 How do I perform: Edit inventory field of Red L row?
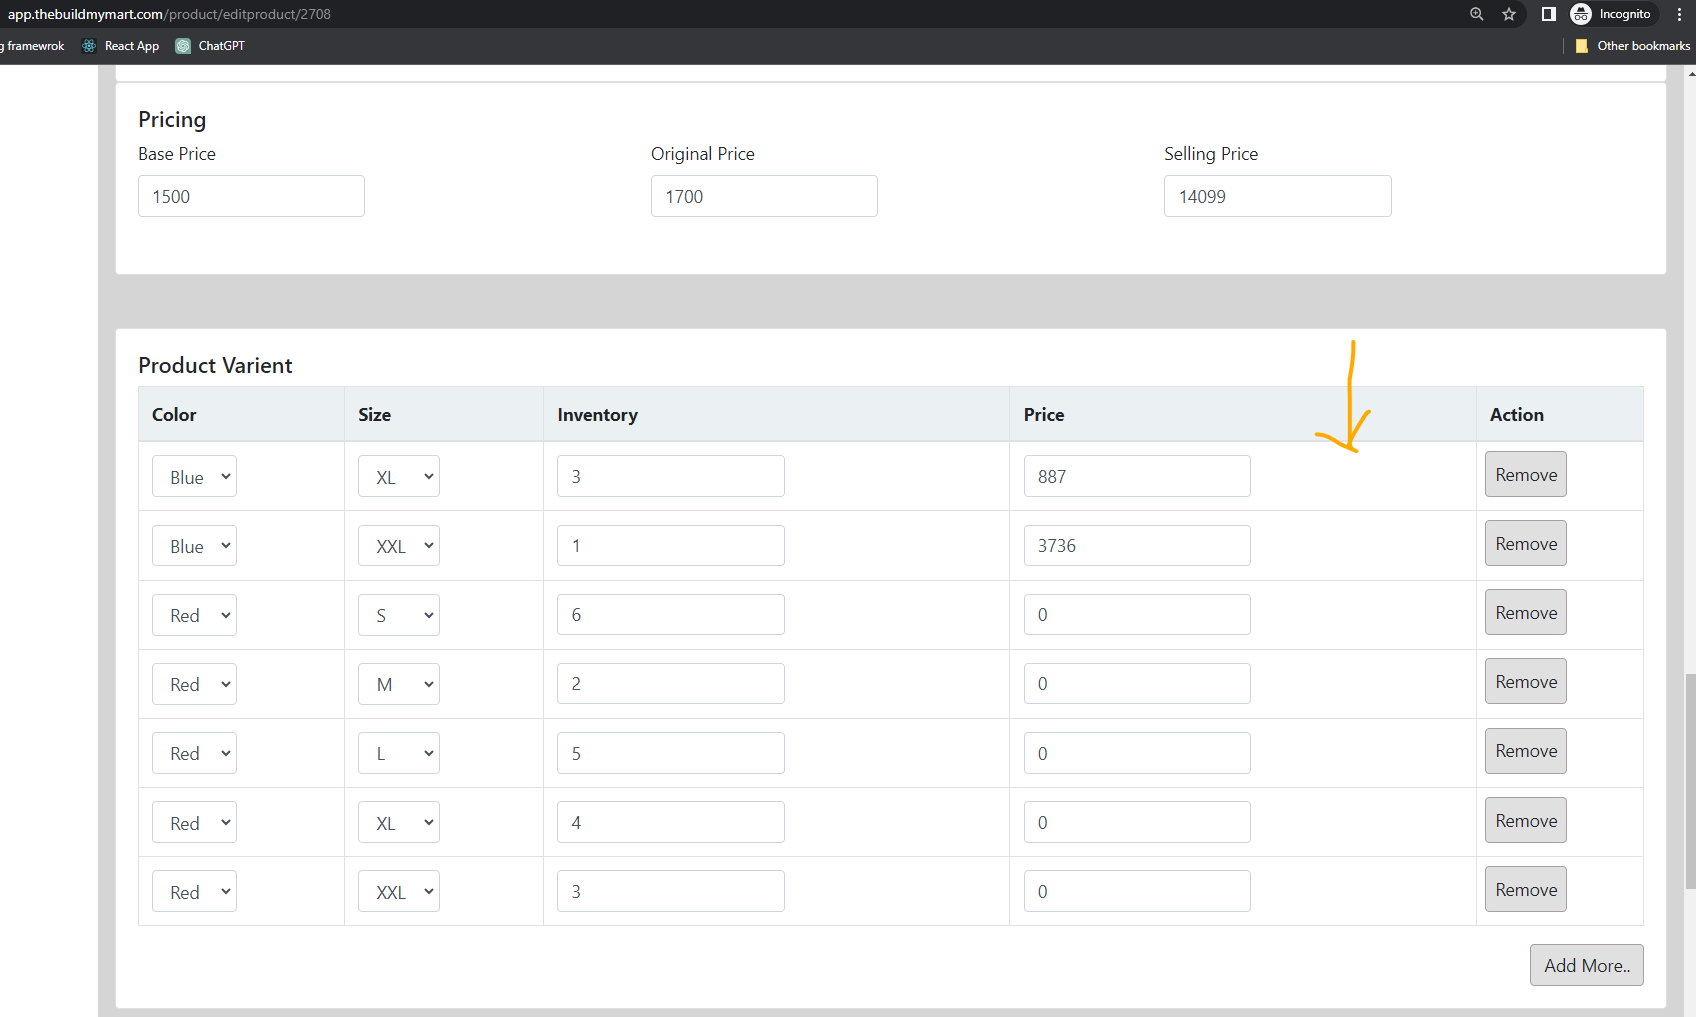coord(671,752)
